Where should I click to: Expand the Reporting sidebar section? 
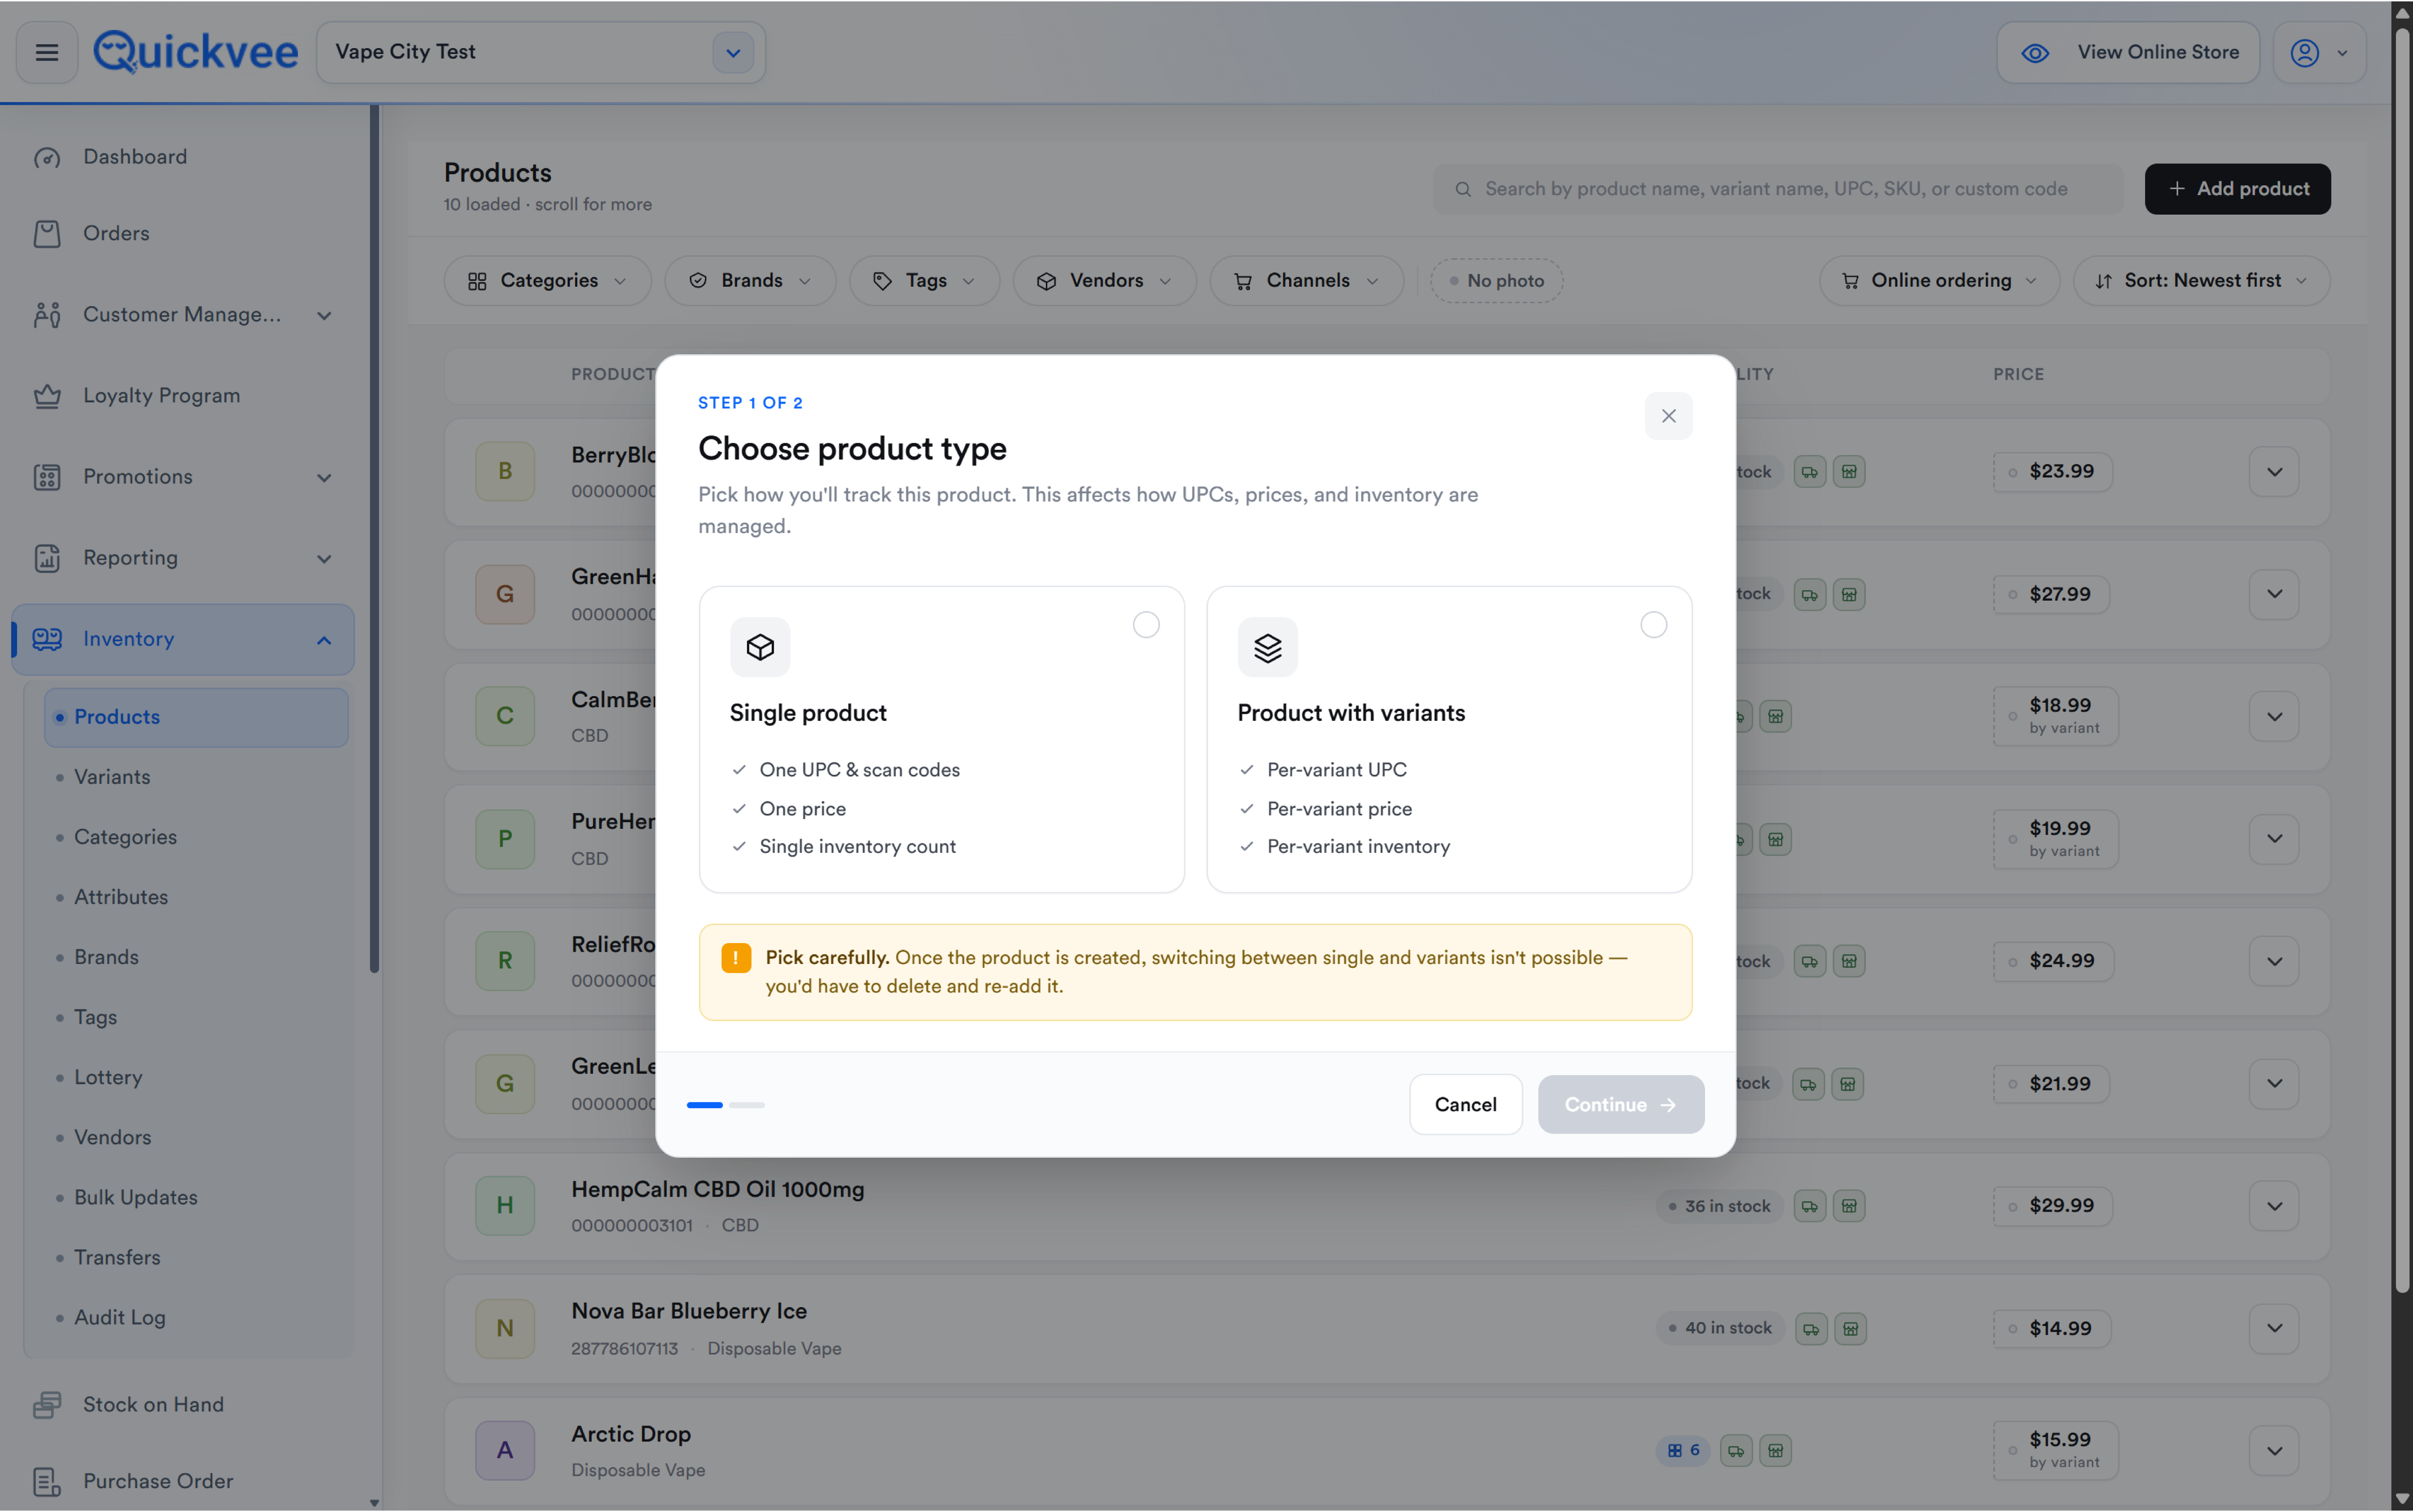[324, 559]
